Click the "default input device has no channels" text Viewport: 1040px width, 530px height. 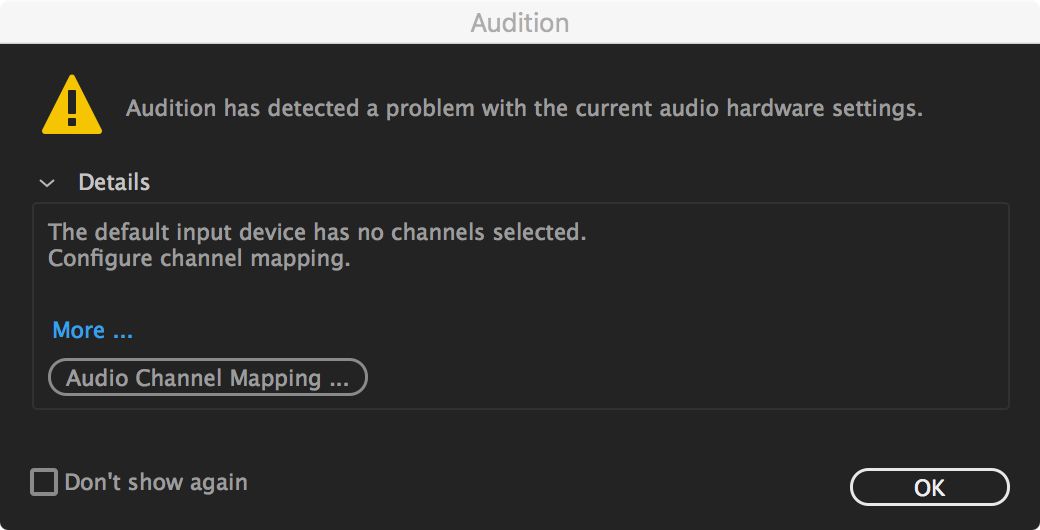pyautogui.click(x=316, y=232)
